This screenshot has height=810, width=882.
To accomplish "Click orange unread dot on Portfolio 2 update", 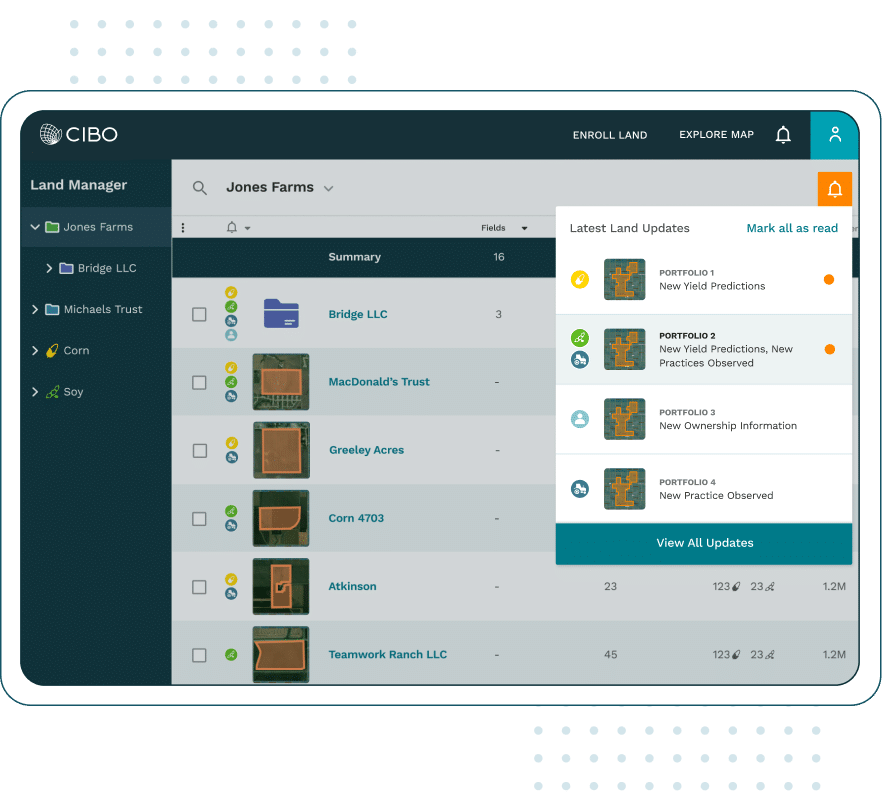I will 829,349.
